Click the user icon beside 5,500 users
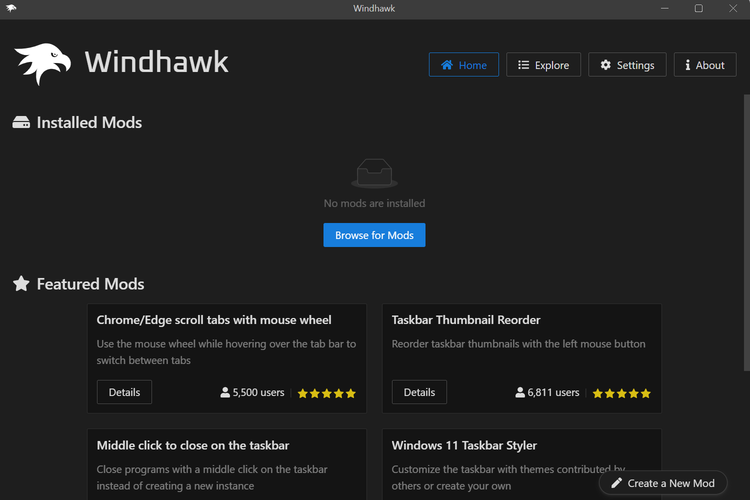750x500 pixels. (225, 392)
